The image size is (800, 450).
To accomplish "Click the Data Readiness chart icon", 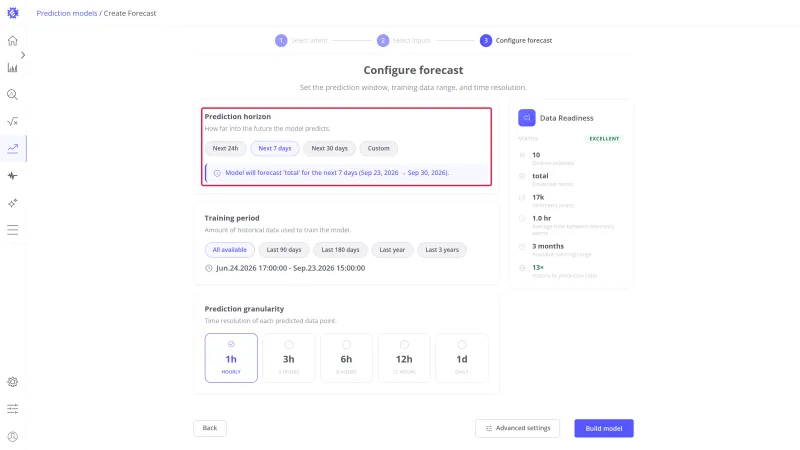I will click(x=527, y=118).
